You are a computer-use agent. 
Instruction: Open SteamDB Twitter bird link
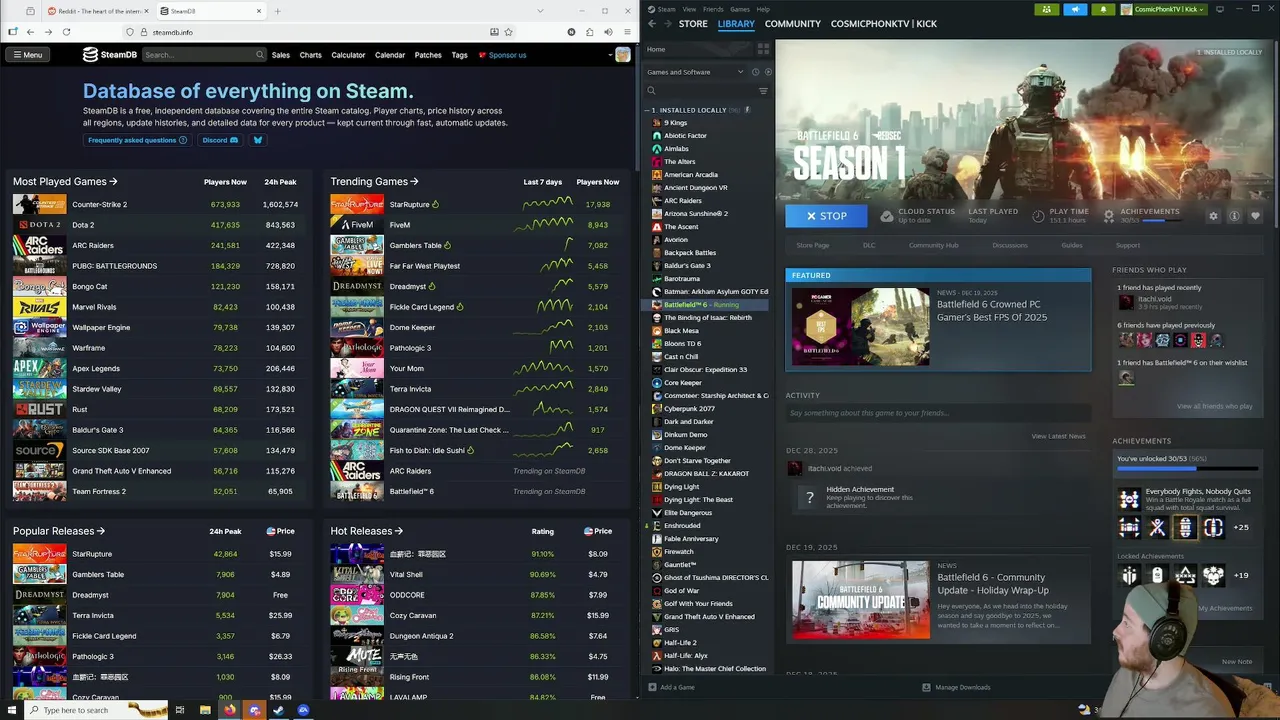click(257, 140)
